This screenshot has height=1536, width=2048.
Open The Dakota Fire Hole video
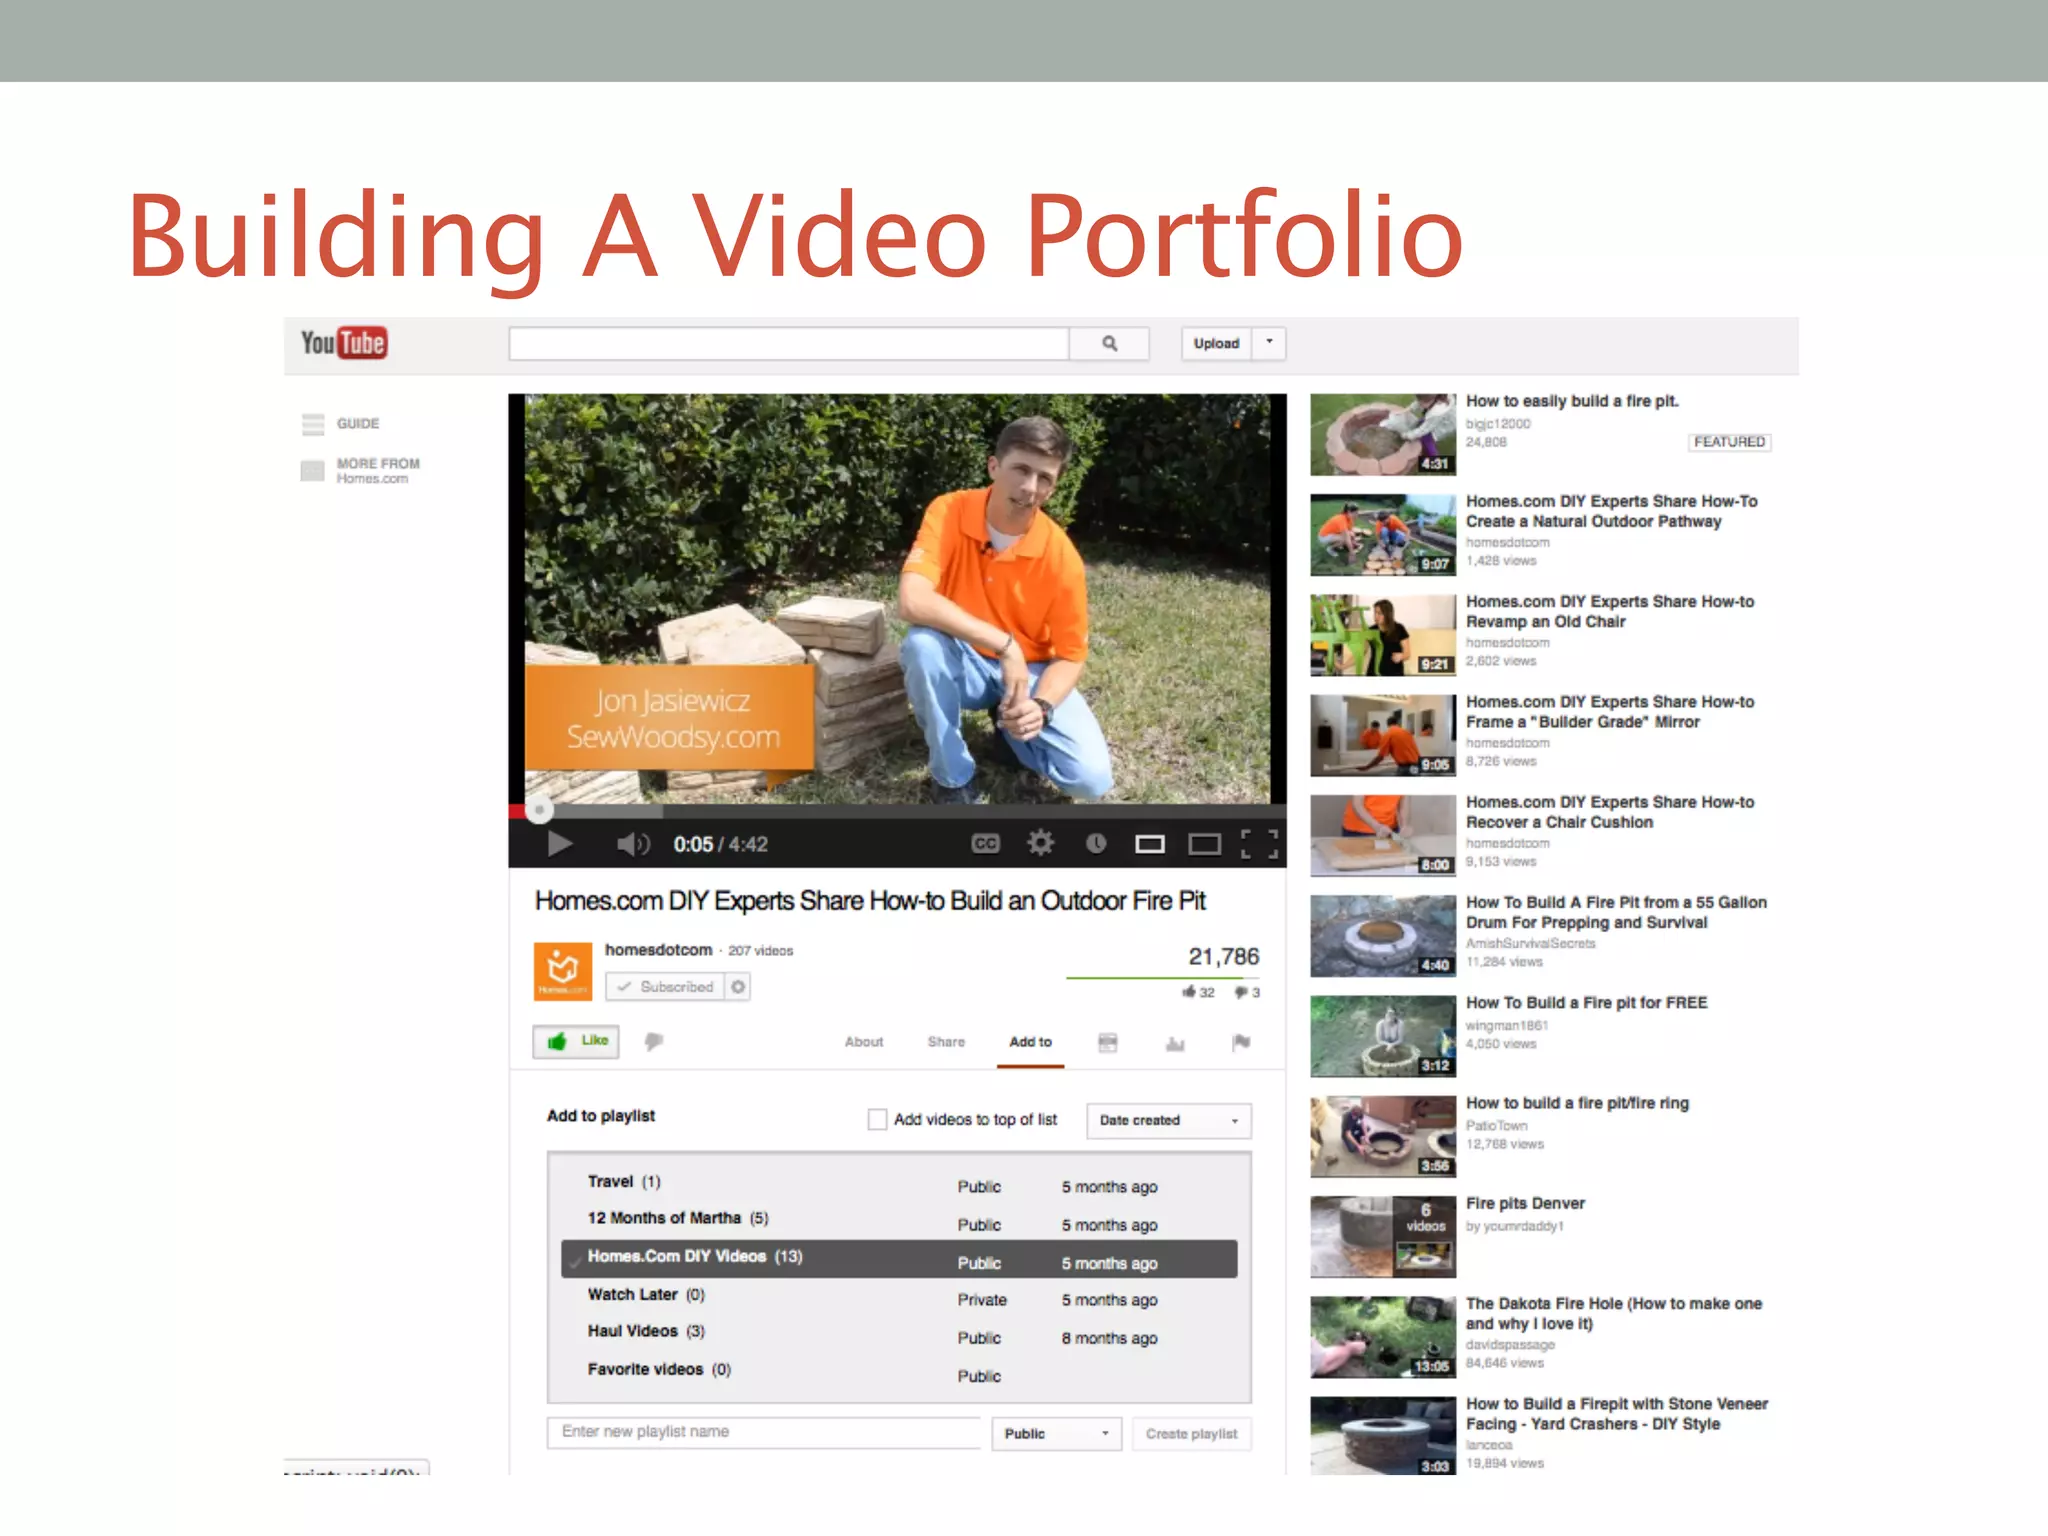(1614, 1313)
